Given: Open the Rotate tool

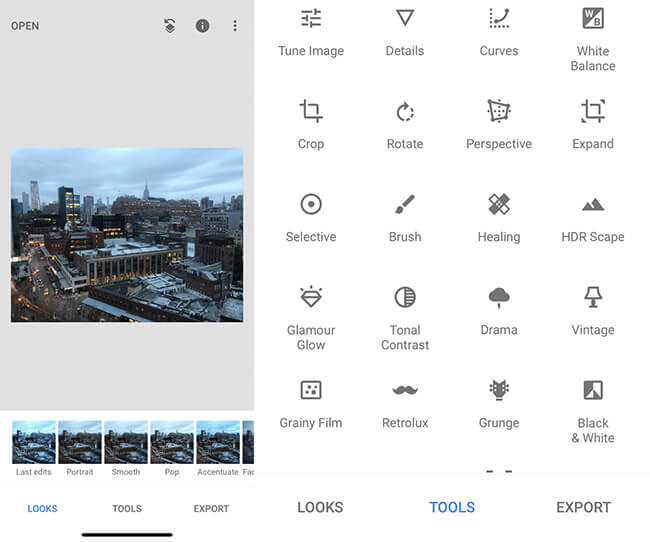Looking at the screenshot, I should (x=405, y=125).
